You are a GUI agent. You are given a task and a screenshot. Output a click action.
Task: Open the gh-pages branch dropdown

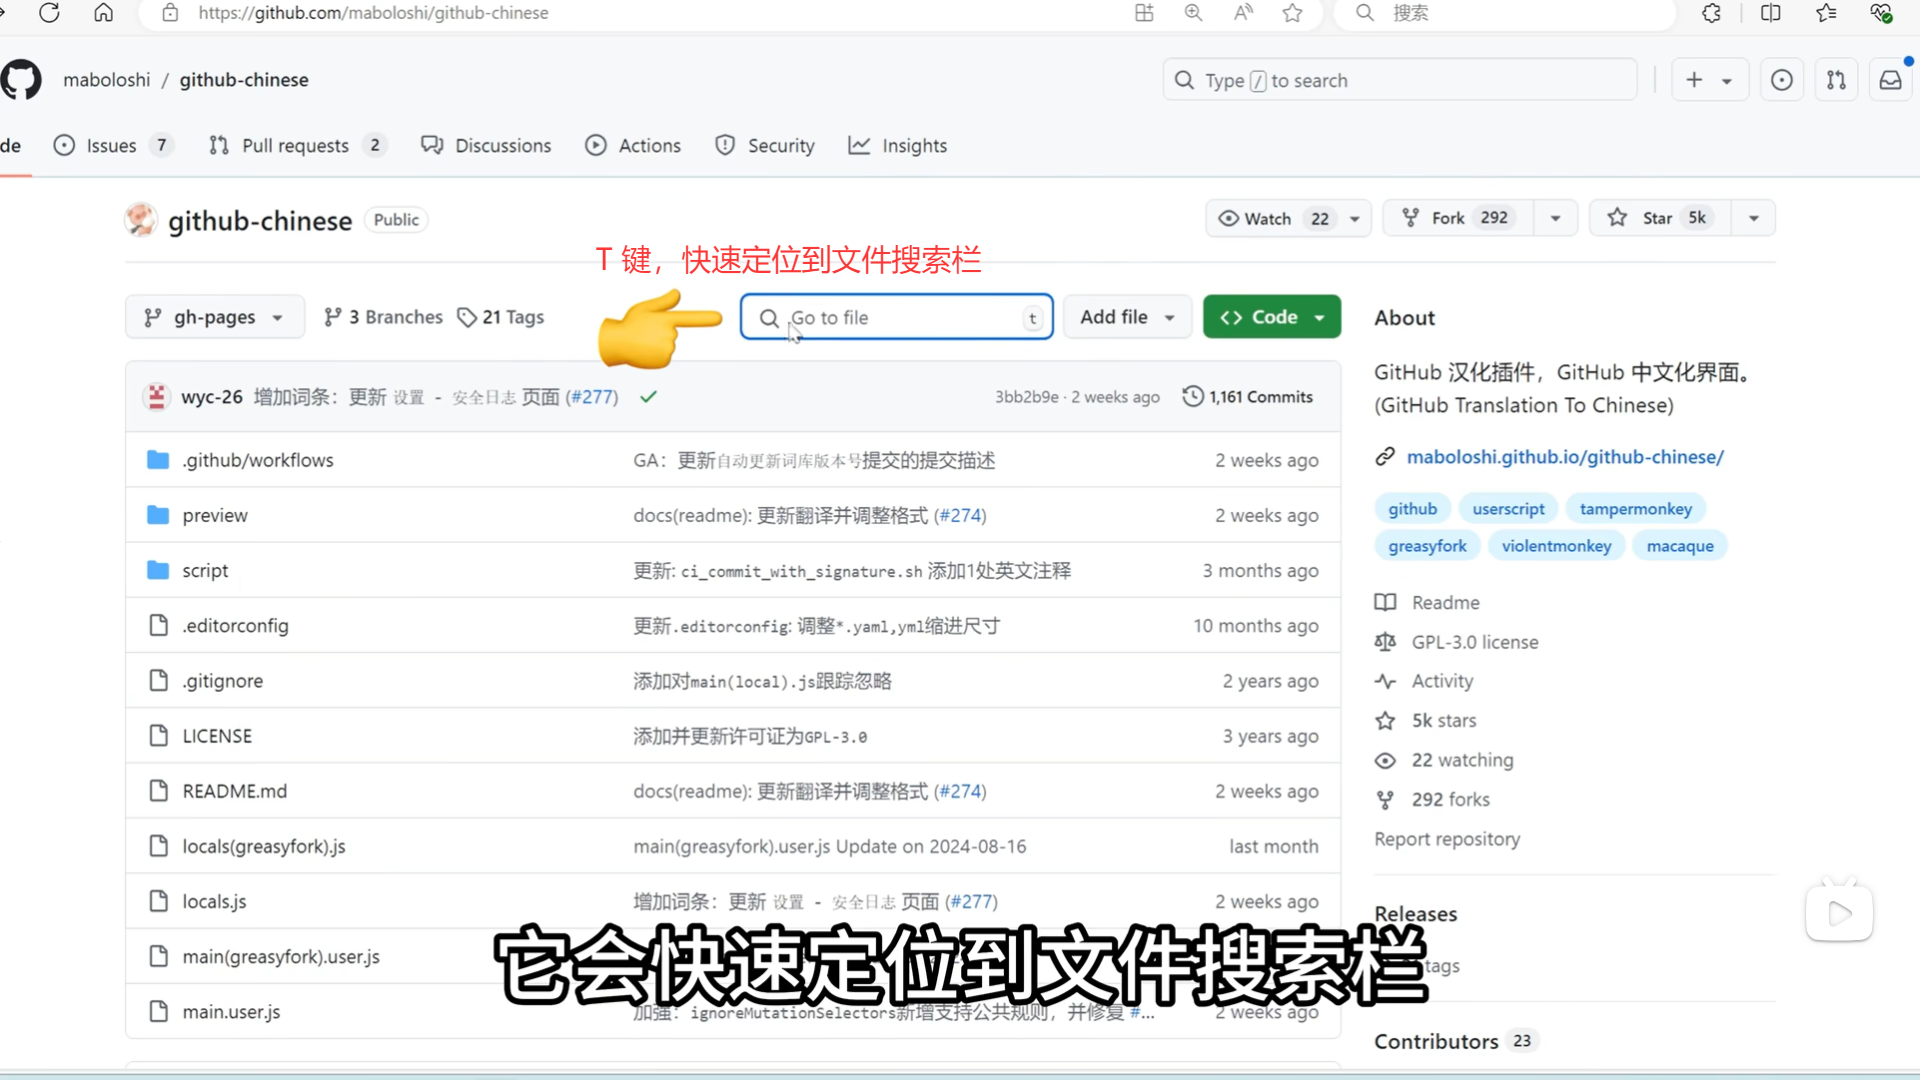(214, 317)
